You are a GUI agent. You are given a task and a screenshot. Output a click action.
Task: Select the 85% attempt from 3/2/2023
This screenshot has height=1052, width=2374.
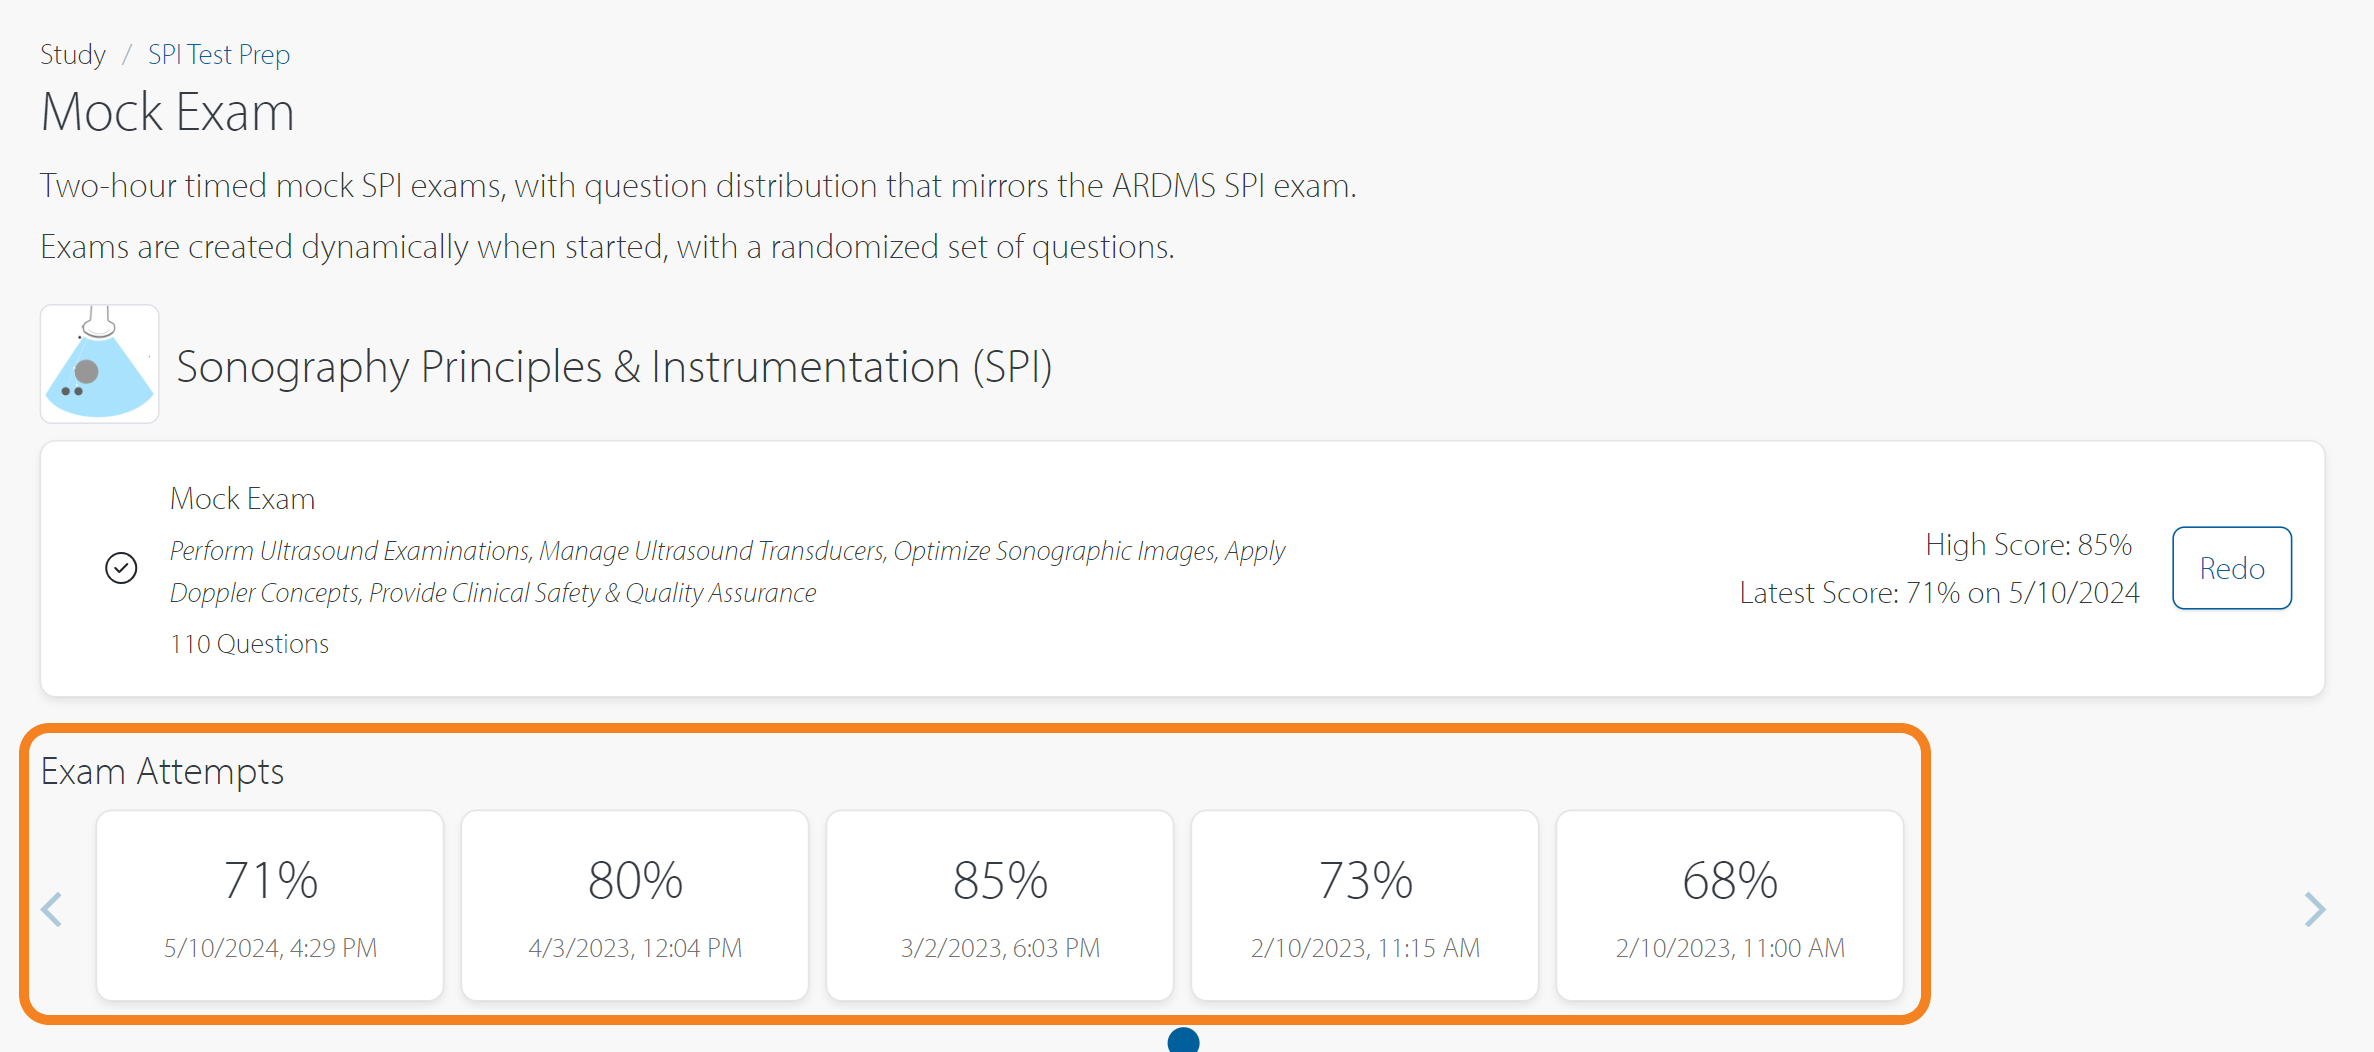pos(1000,905)
